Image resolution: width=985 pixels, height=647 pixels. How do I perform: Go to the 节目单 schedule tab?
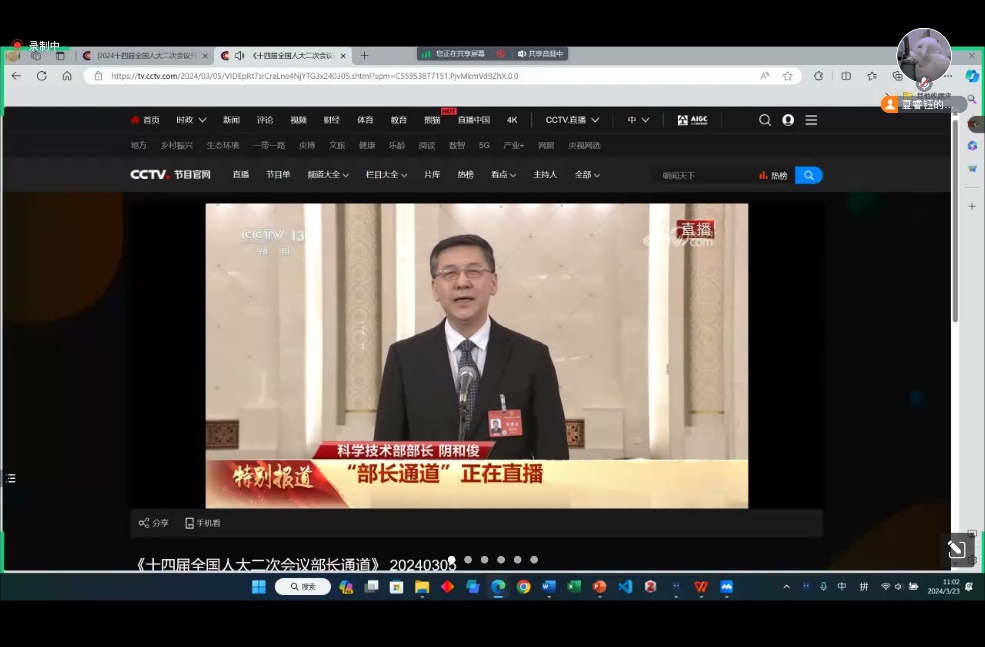(278, 175)
